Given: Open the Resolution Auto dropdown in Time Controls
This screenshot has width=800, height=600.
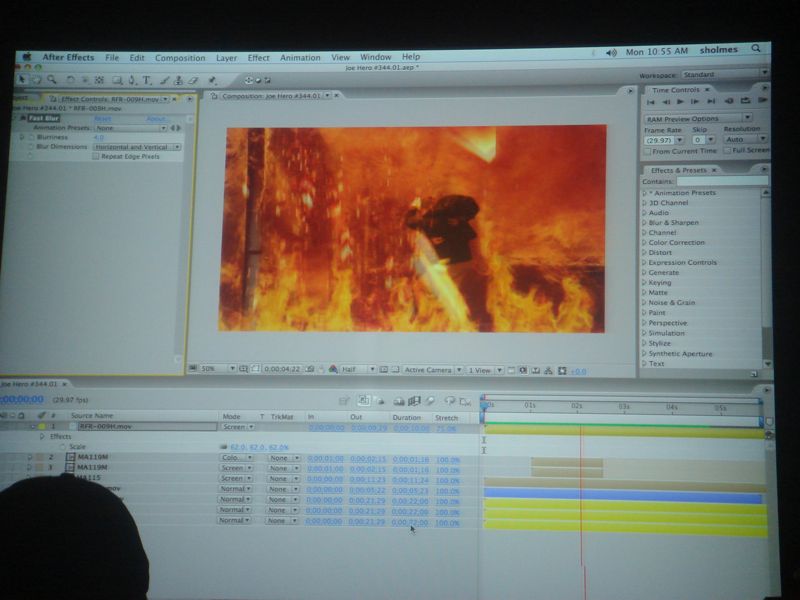Looking at the screenshot, I should click(745, 139).
